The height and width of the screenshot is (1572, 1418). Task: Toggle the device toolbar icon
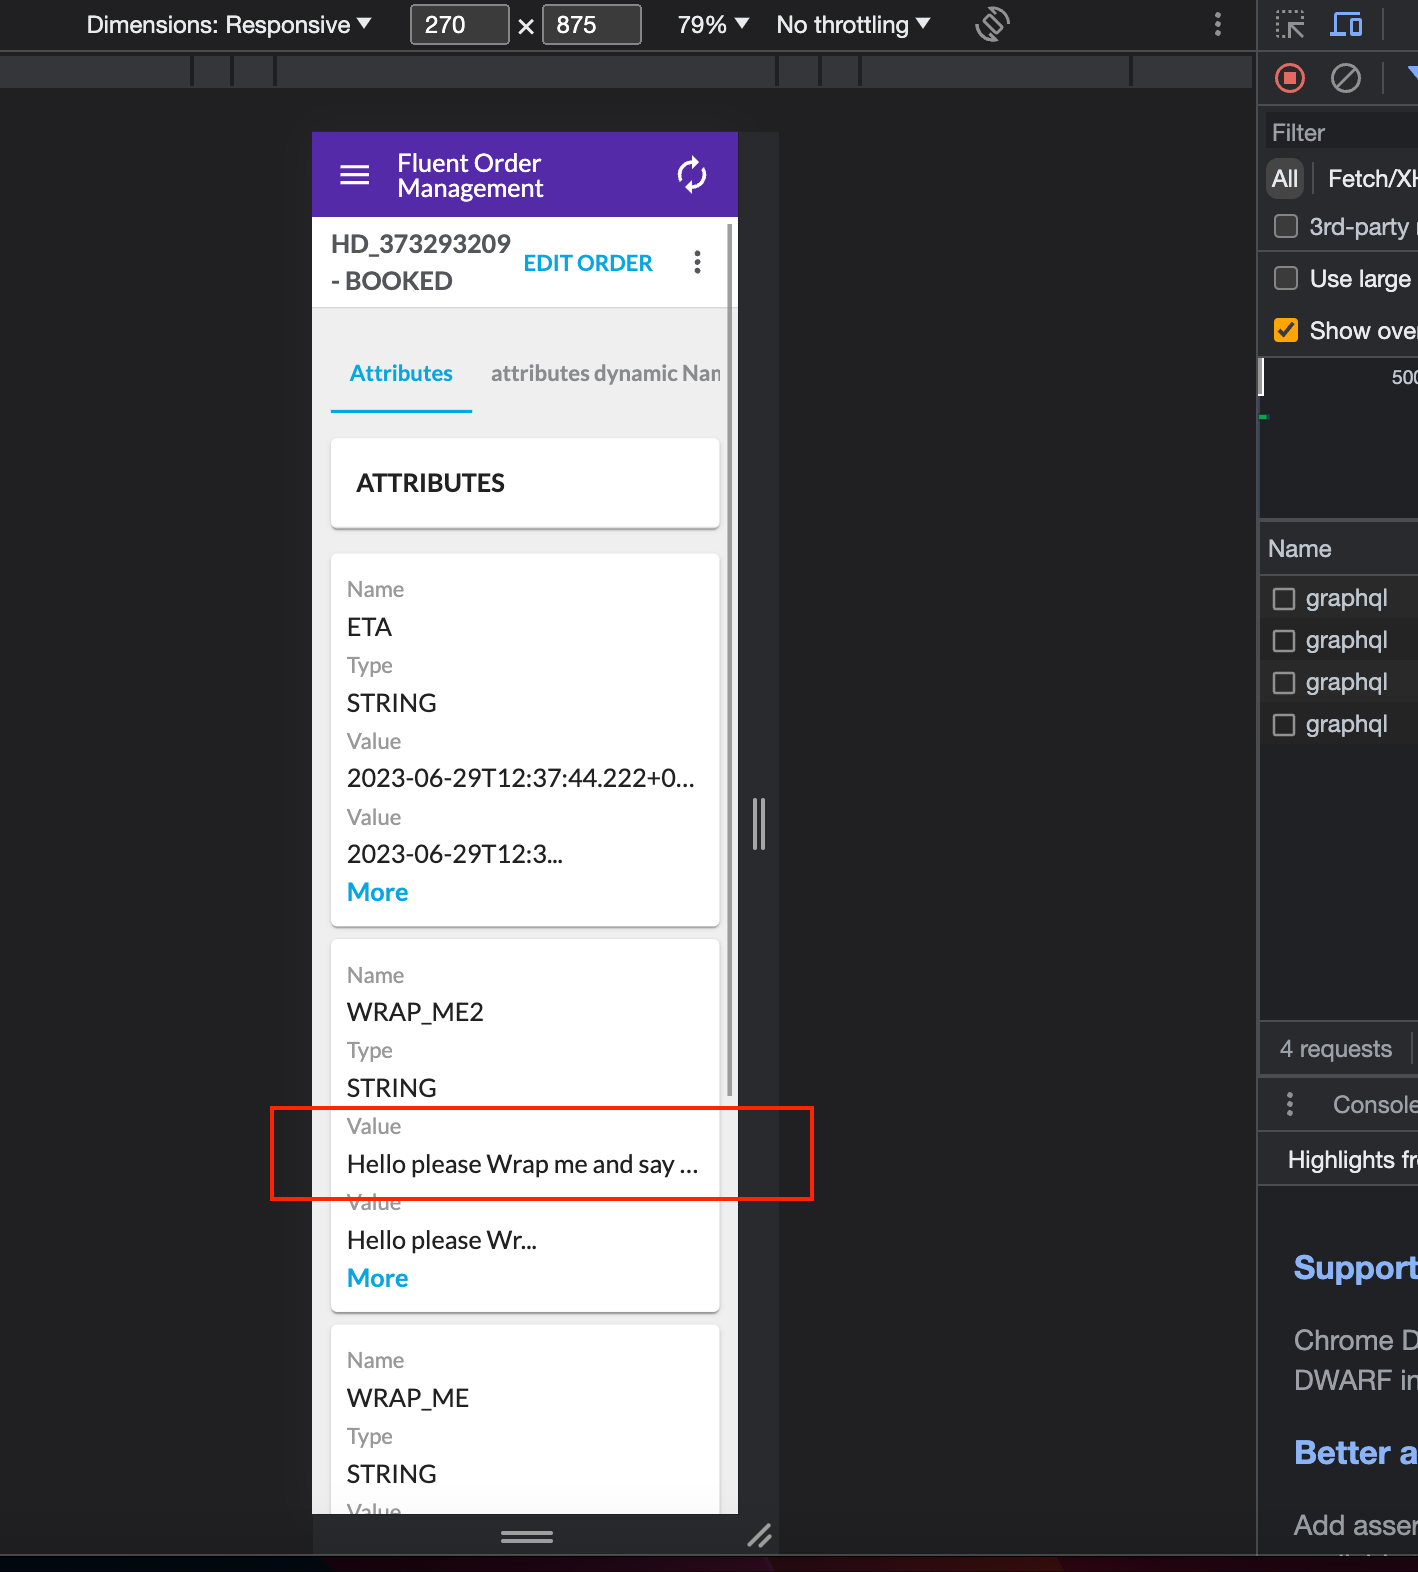pos(1346,24)
